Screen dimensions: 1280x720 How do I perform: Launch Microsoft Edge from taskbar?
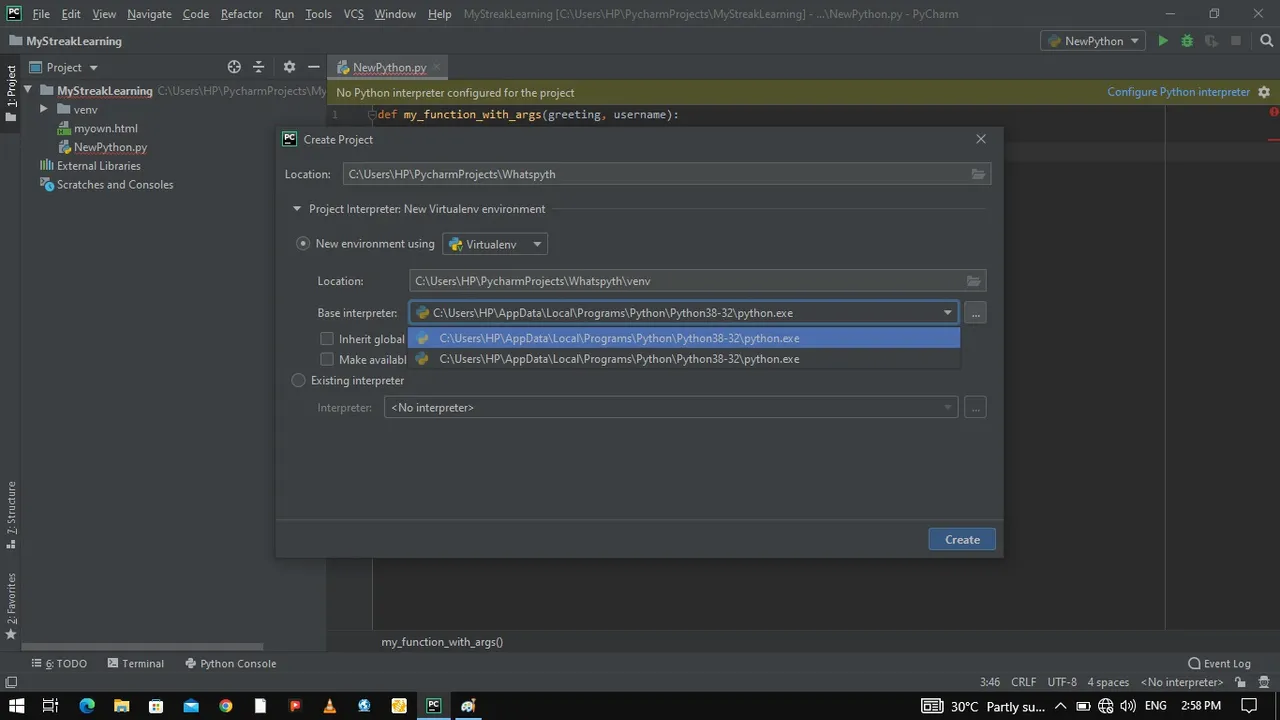point(86,706)
